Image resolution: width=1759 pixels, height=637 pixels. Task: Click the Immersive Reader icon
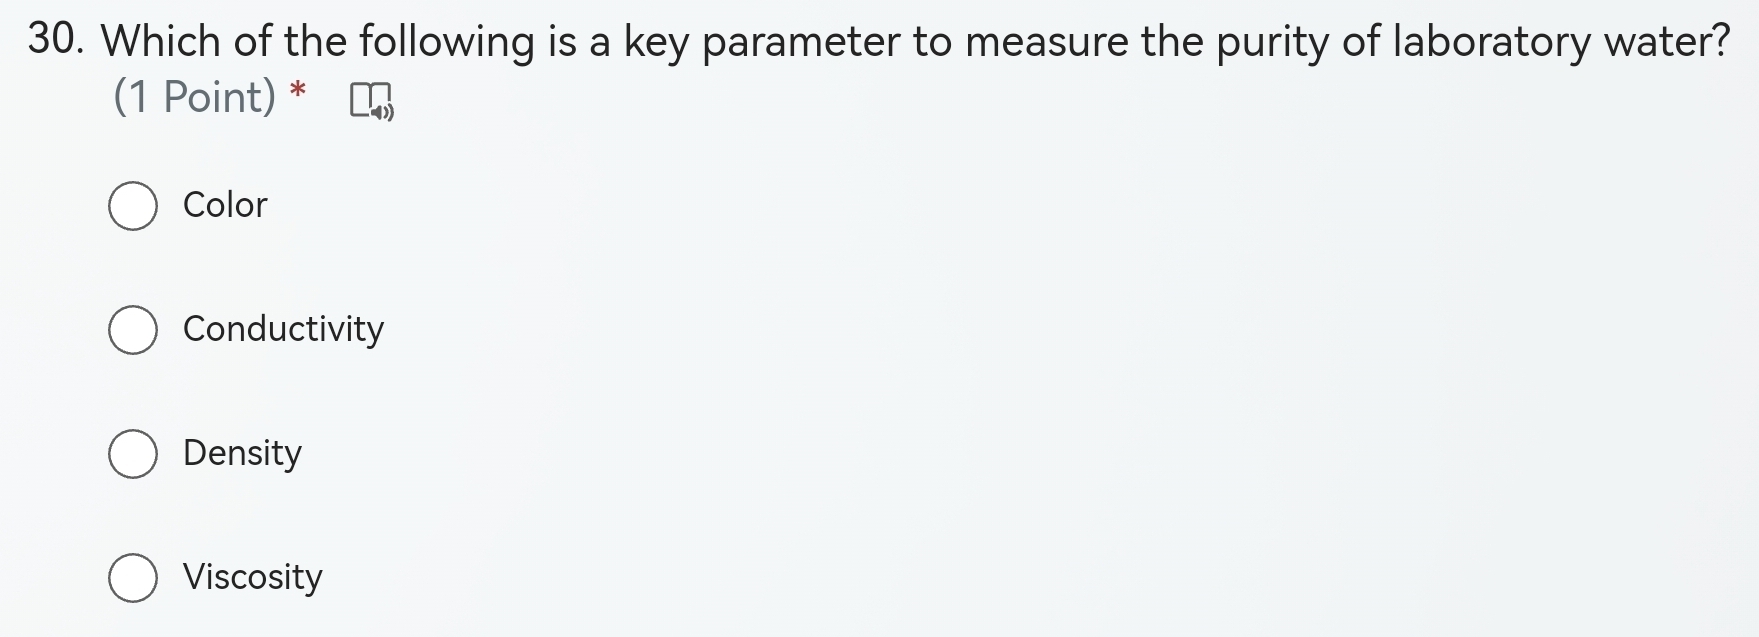[371, 101]
